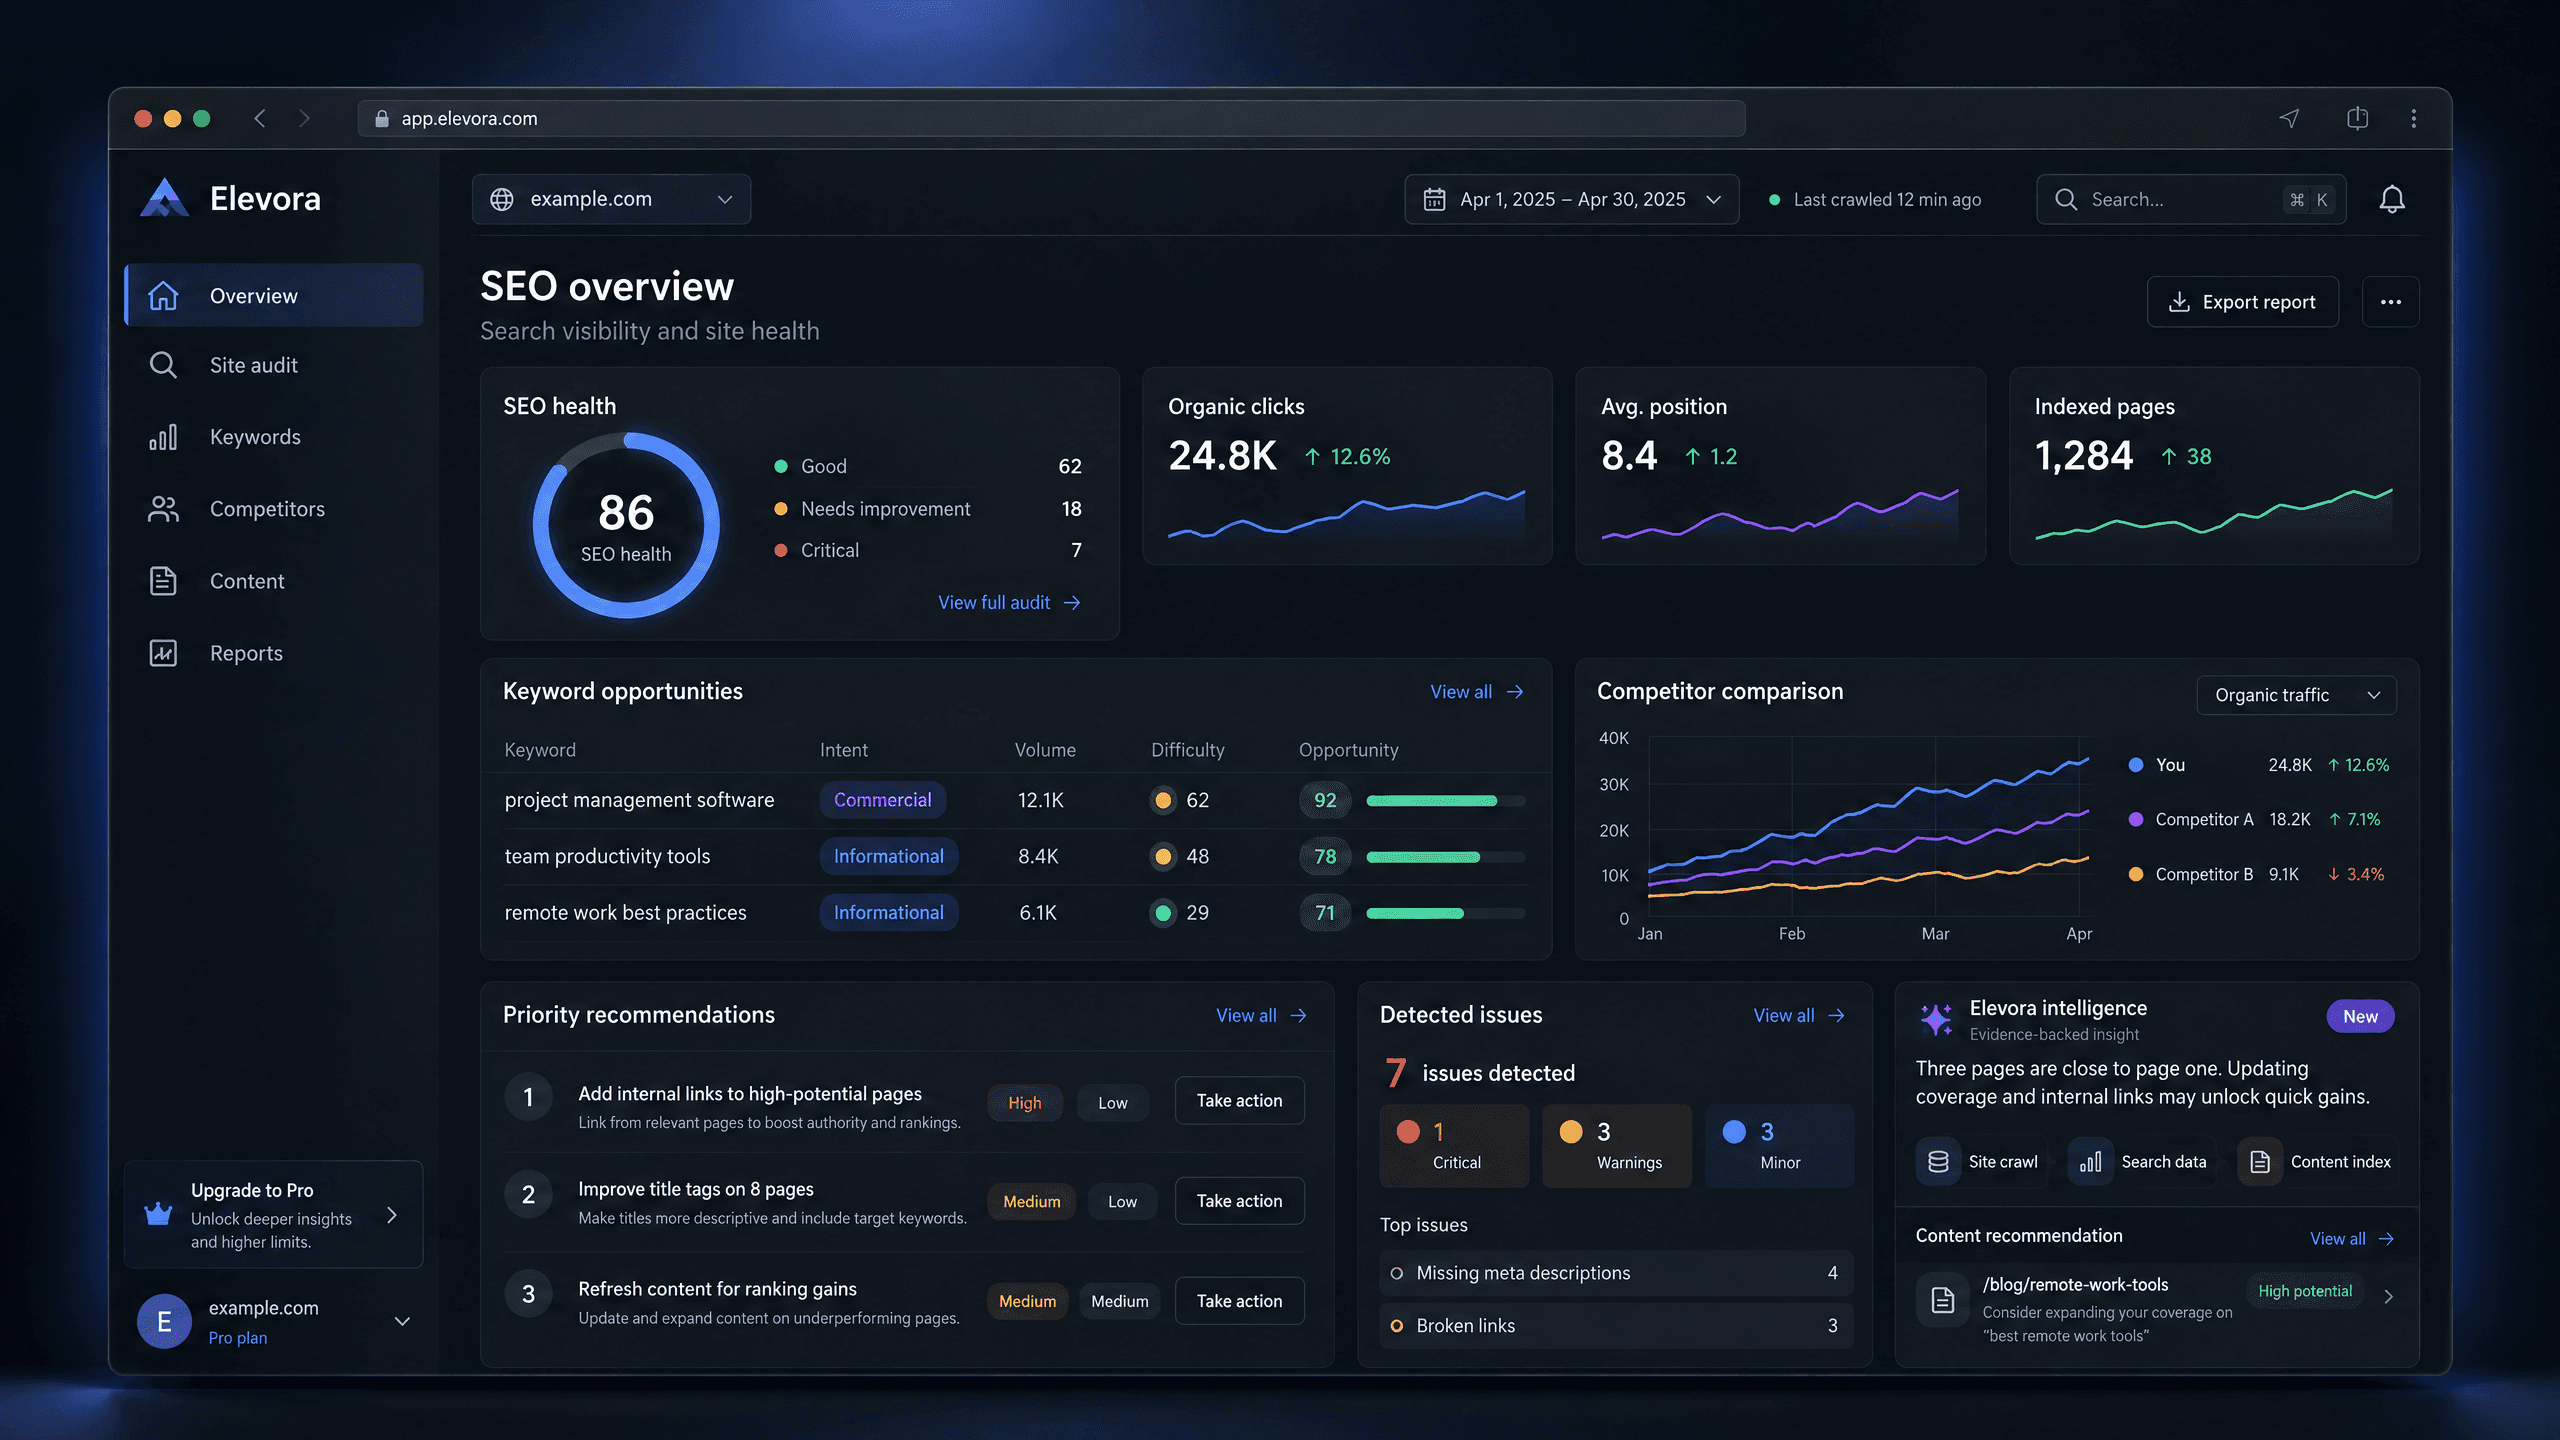Click the /blog/remote-work-tools document icon
The image size is (2560, 1440).
click(1942, 1299)
